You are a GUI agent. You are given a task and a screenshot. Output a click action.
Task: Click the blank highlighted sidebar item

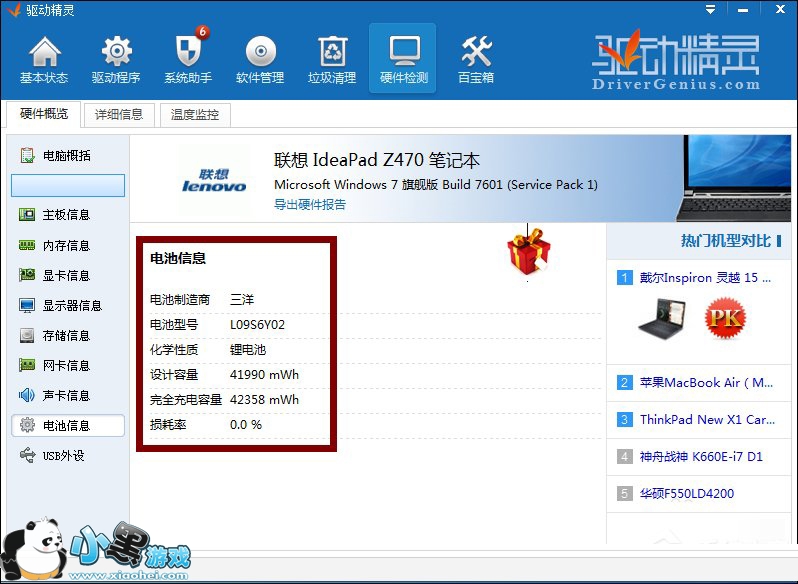pos(68,185)
